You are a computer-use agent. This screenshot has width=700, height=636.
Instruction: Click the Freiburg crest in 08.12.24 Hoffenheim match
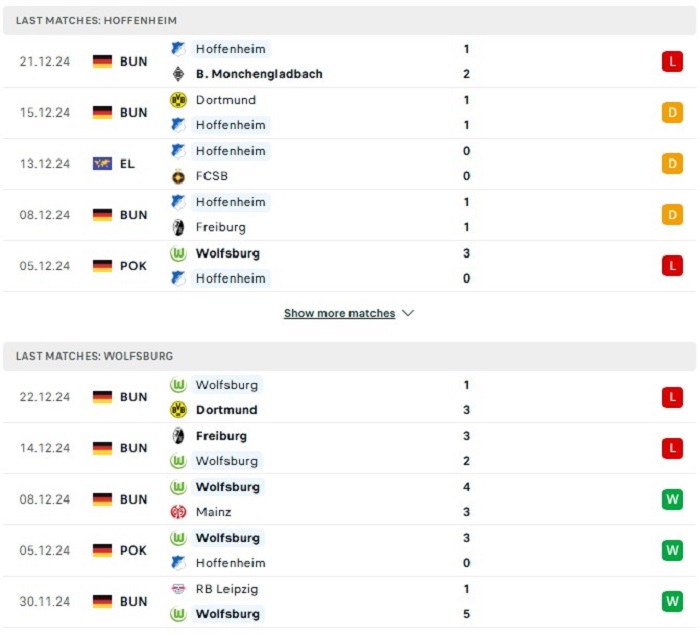coord(178,227)
